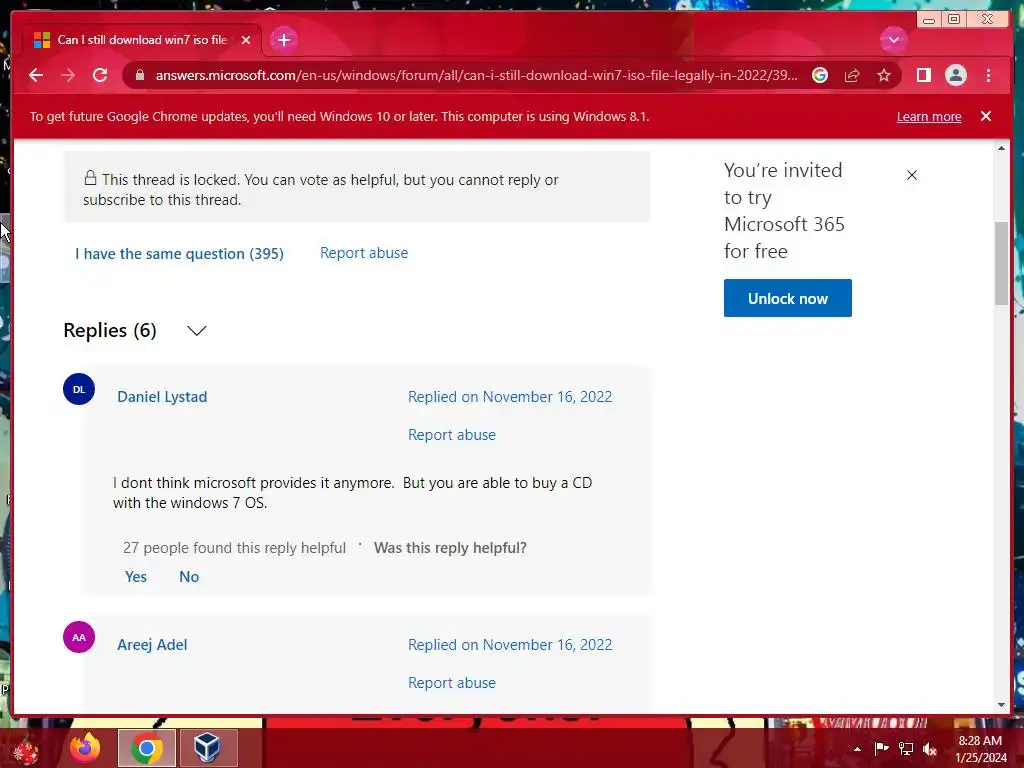Report abuse for the original question
Image resolution: width=1024 pixels, height=768 pixels.
(364, 253)
